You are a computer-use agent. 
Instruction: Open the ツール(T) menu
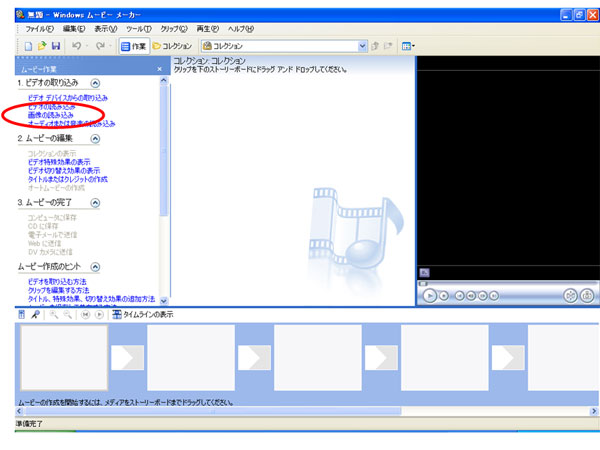(139, 29)
